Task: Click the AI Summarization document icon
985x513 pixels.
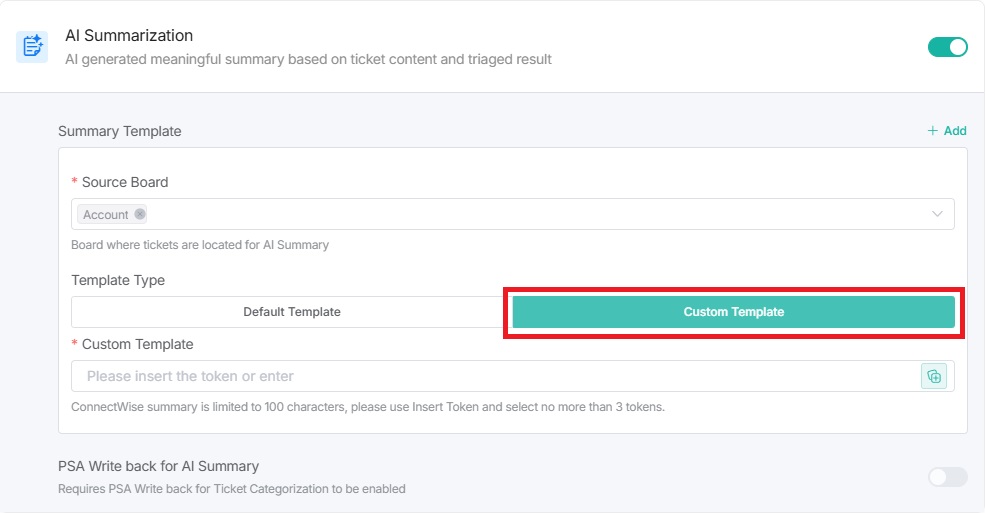Action: [x=32, y=46]
